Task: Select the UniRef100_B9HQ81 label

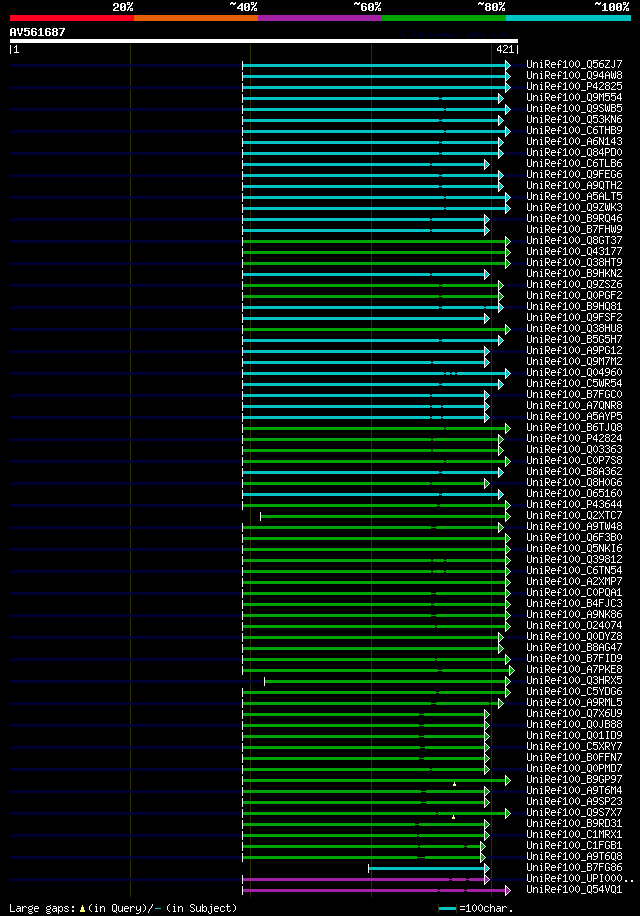Action: pos(574,307)
